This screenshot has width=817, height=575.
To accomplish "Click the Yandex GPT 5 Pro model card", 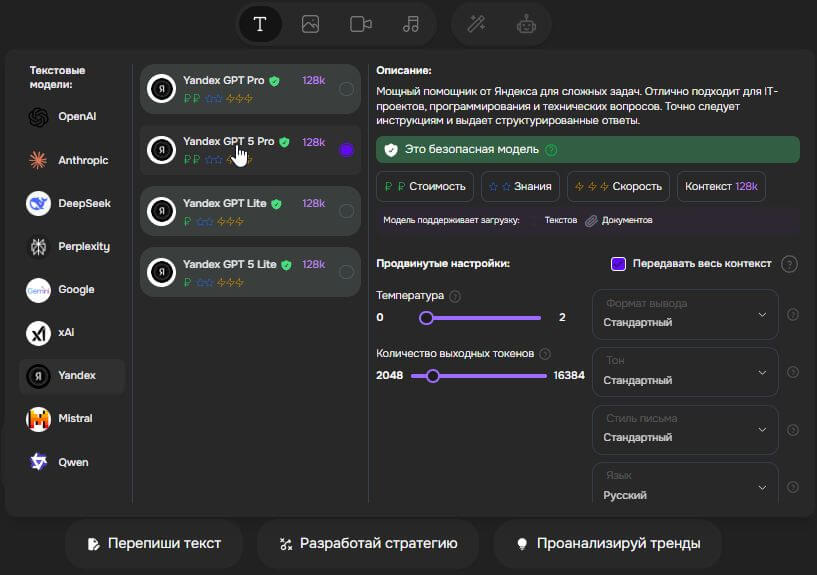I will (x=250, y=150).
